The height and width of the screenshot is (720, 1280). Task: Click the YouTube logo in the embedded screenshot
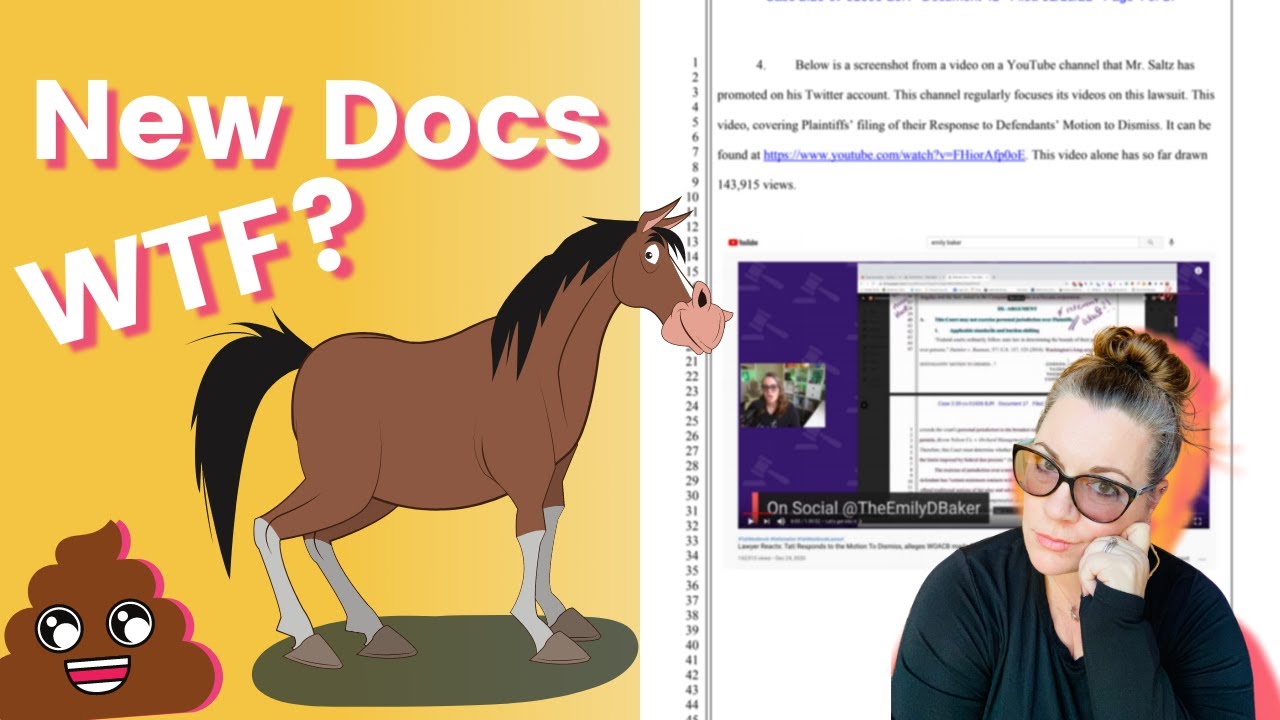742,242
